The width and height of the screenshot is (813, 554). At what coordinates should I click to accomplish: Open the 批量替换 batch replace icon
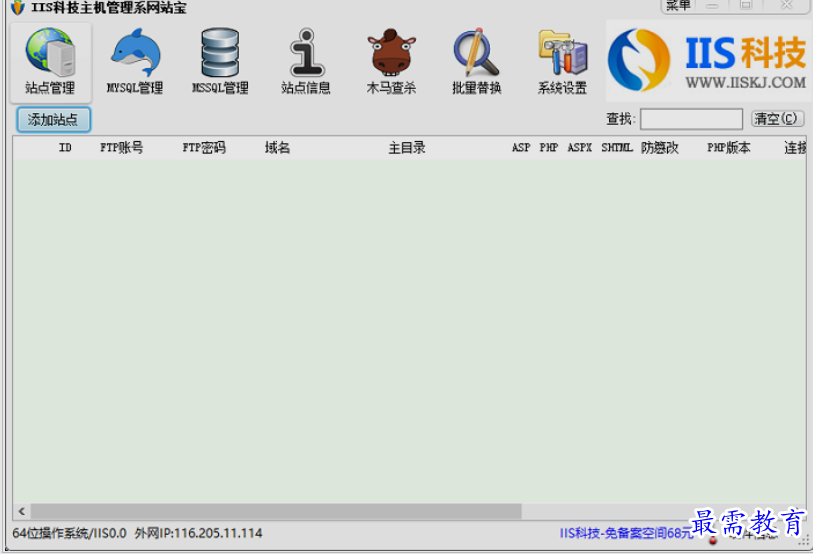pyautogui.click(x=476, y=62)
